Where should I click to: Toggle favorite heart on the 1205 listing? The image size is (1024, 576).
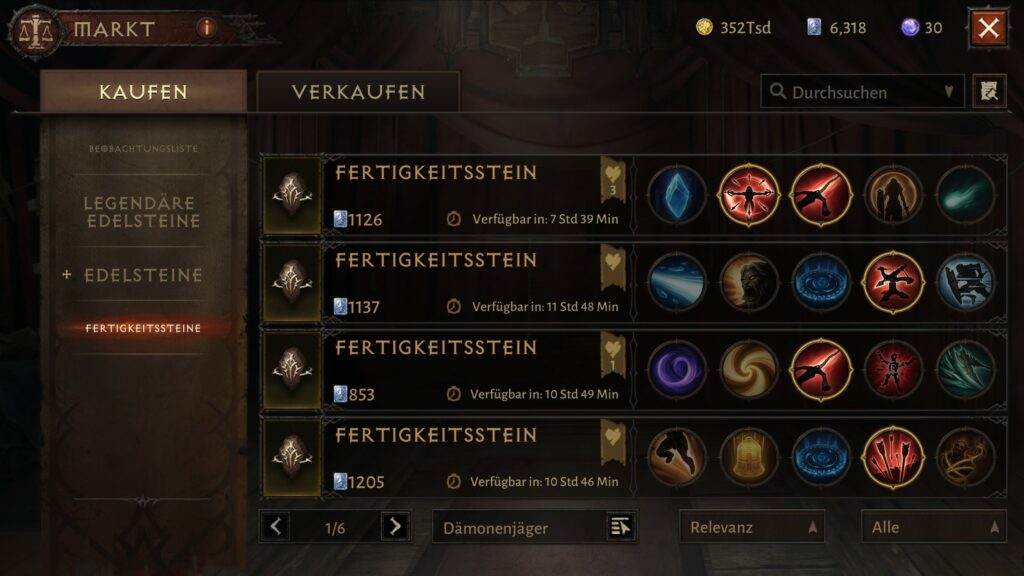[x=613, y=441]
